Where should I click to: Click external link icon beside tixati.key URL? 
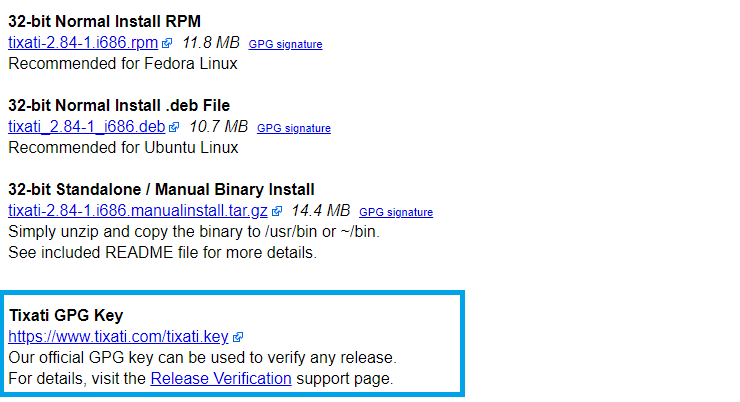coord(238,337)
